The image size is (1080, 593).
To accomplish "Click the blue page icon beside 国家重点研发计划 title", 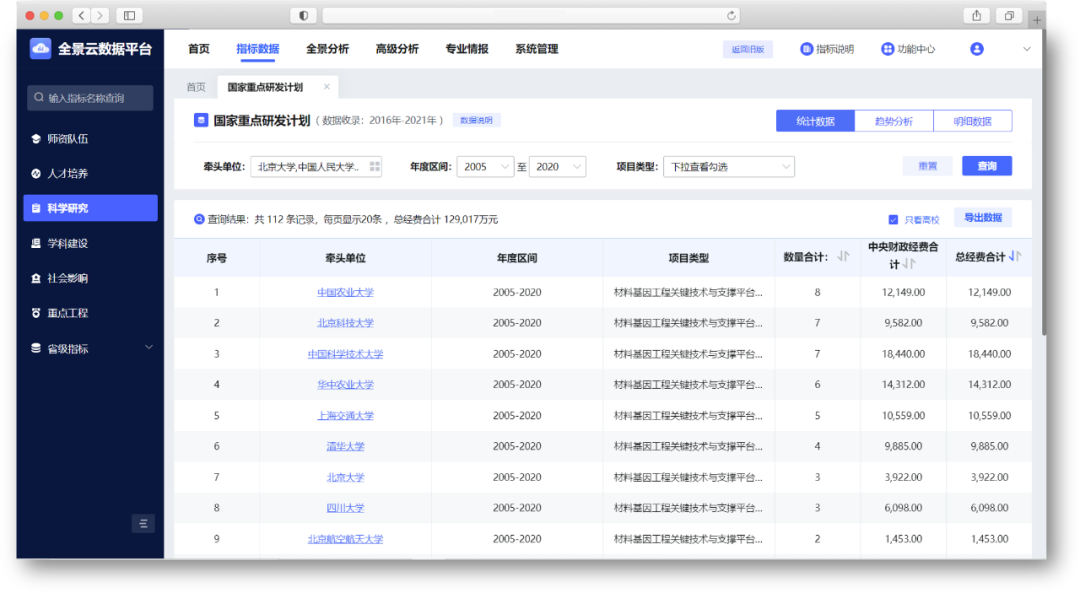I will [x=200, y=121].
